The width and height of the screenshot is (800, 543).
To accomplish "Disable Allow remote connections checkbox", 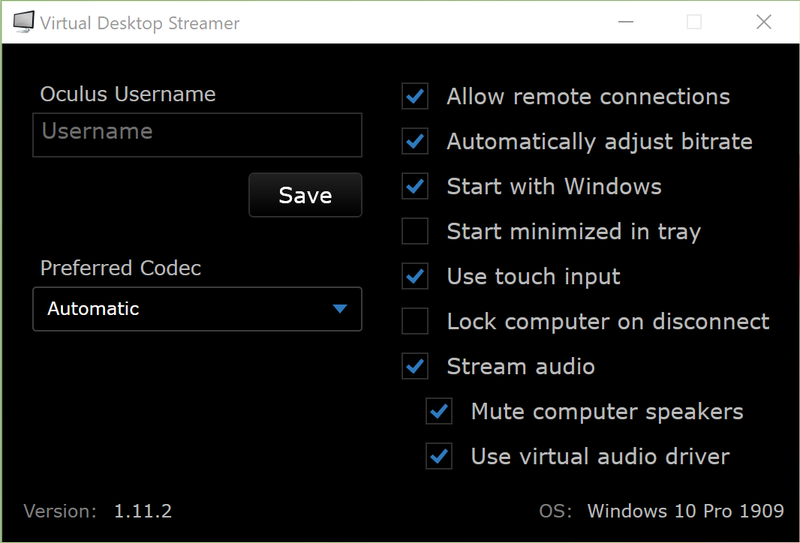I will (x=415, y=97).
